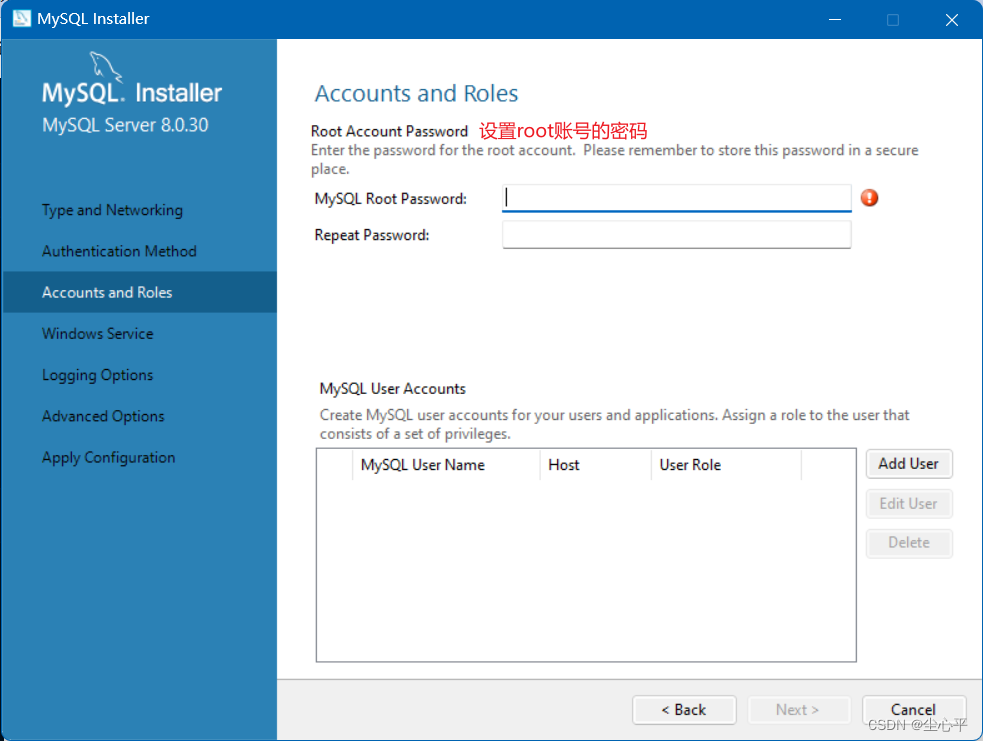The width and height of the screenshot is (983, 741).
Task: Click the 'Root Account Password' label
Action: (389, 132)
